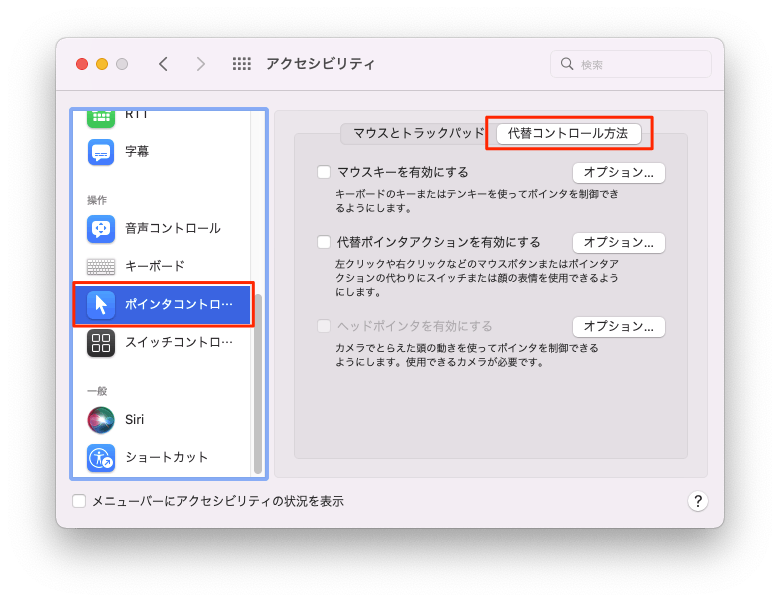Go forward with the right chevron
The height and width of the screenshot is (602, 780).
[x=200, y=64]
